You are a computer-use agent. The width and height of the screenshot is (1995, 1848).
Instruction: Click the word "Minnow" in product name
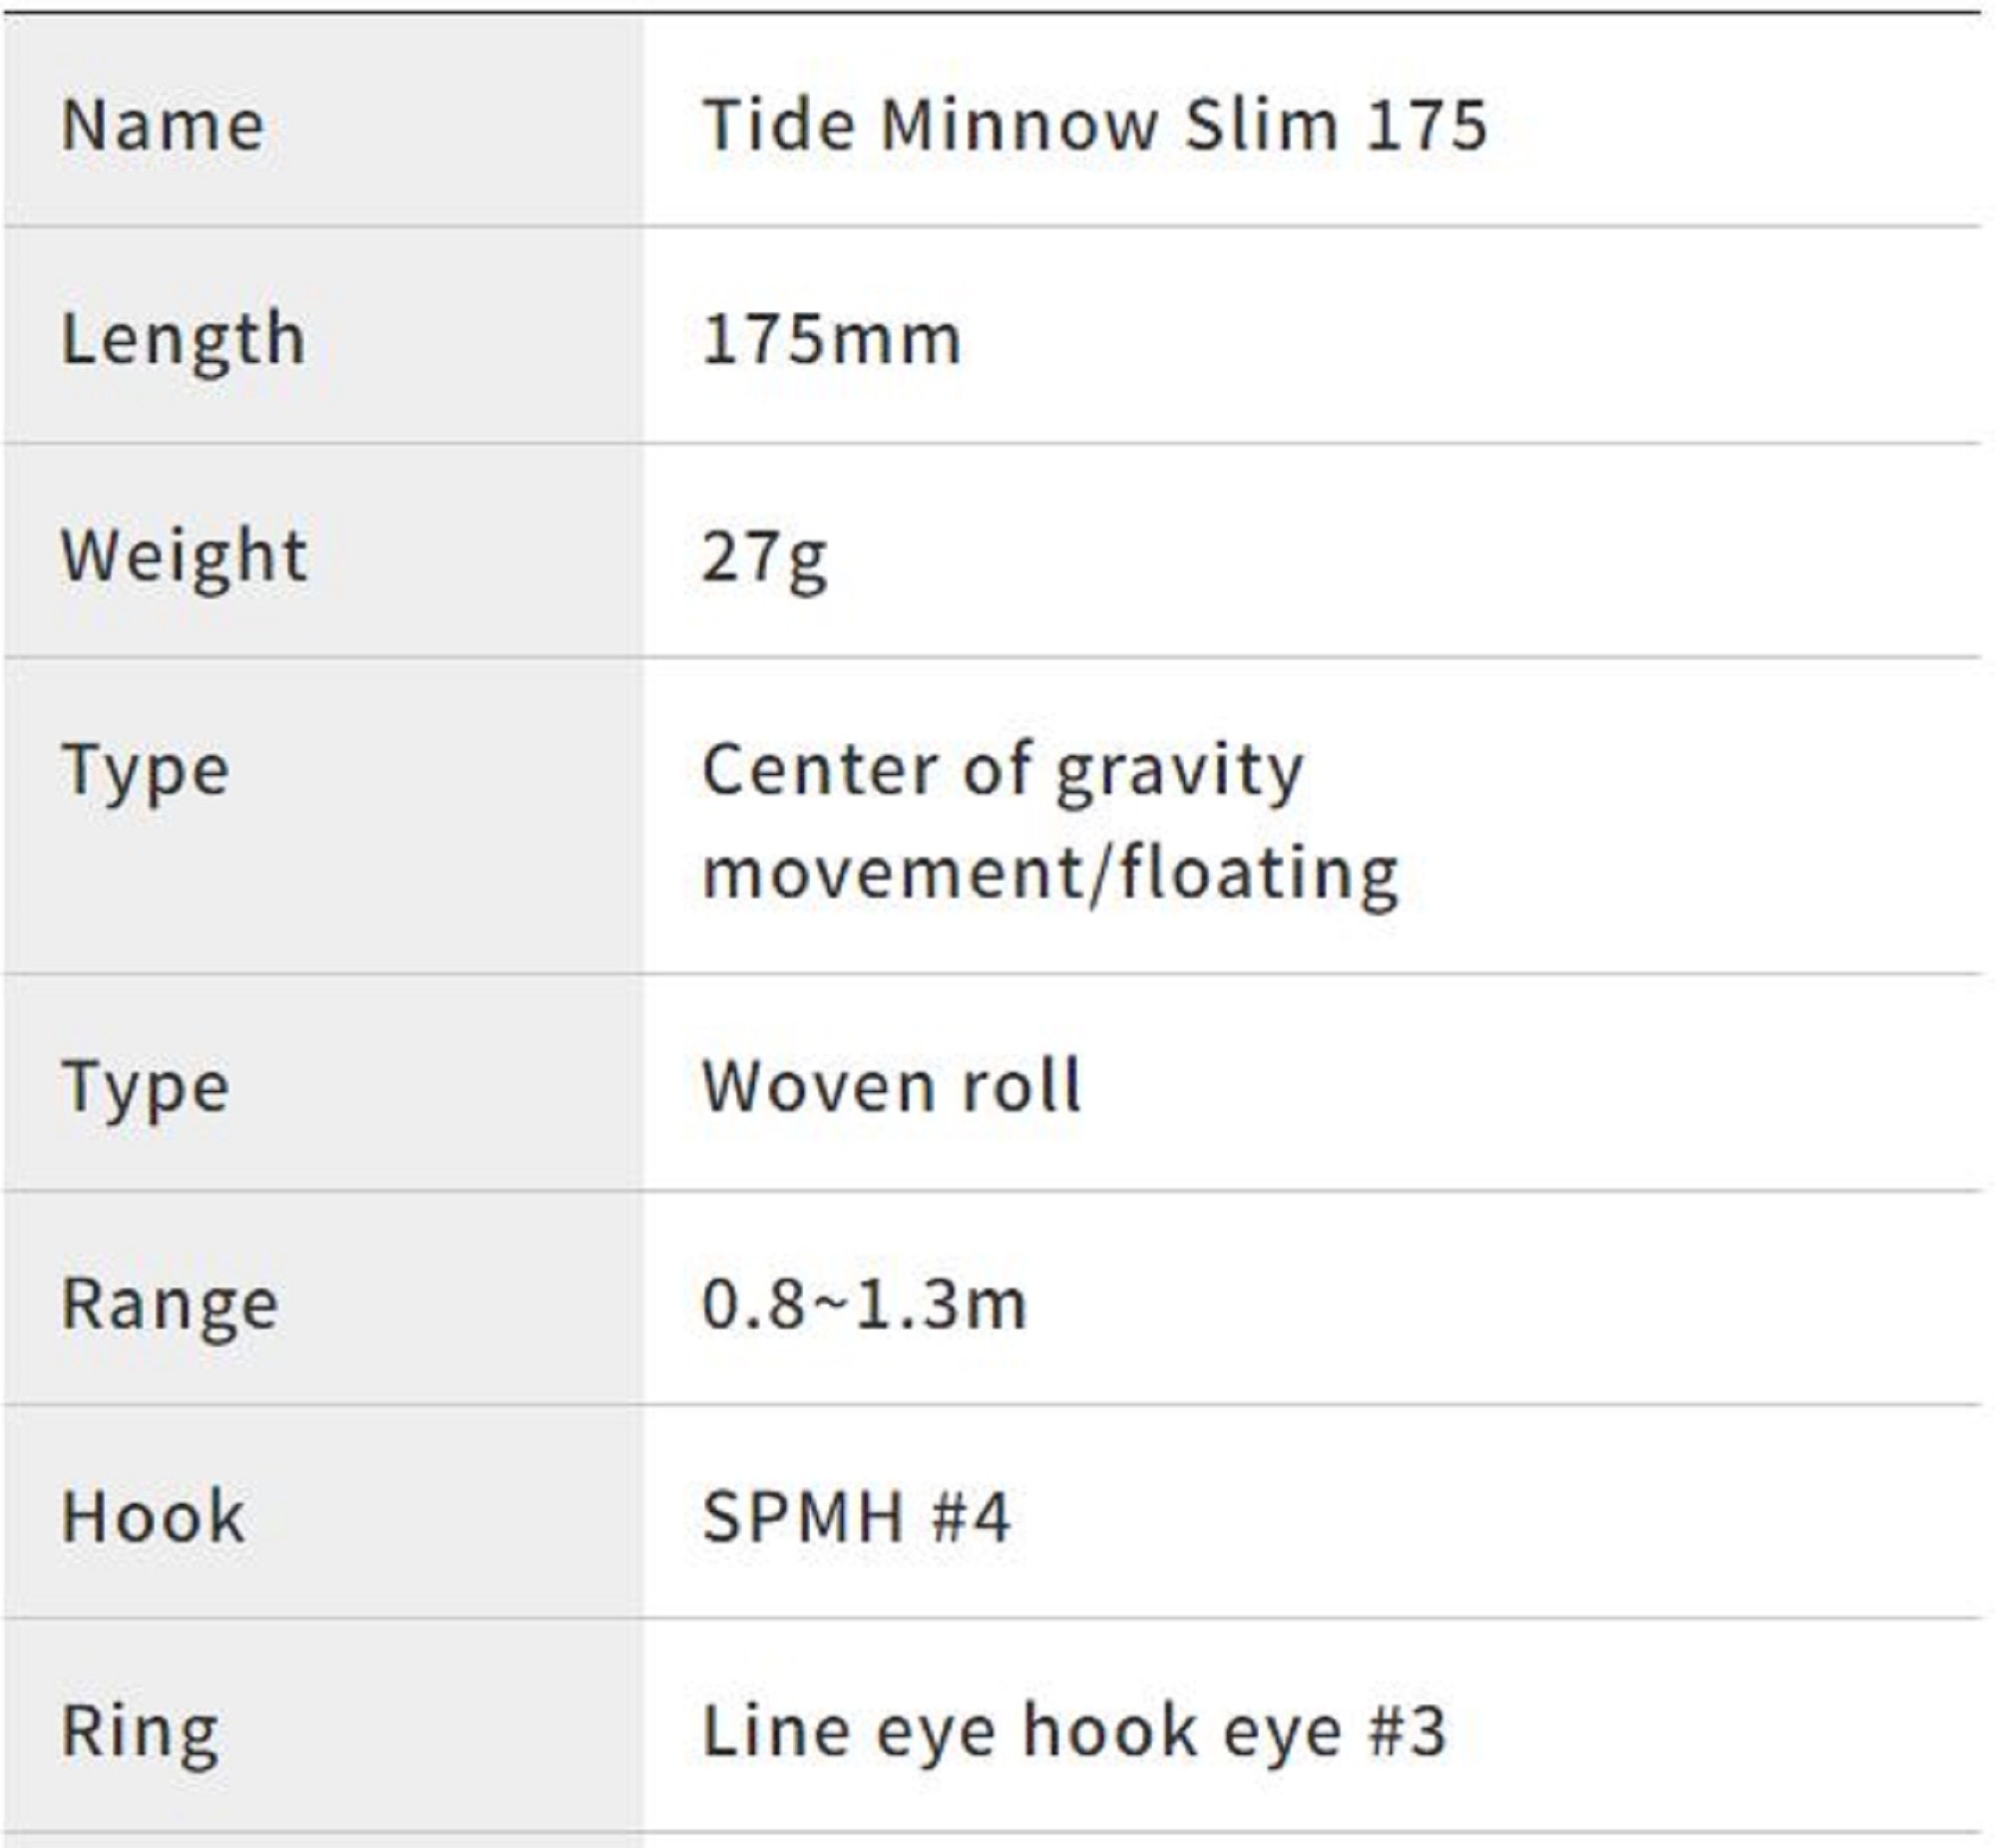click(x=1019, y=126)
